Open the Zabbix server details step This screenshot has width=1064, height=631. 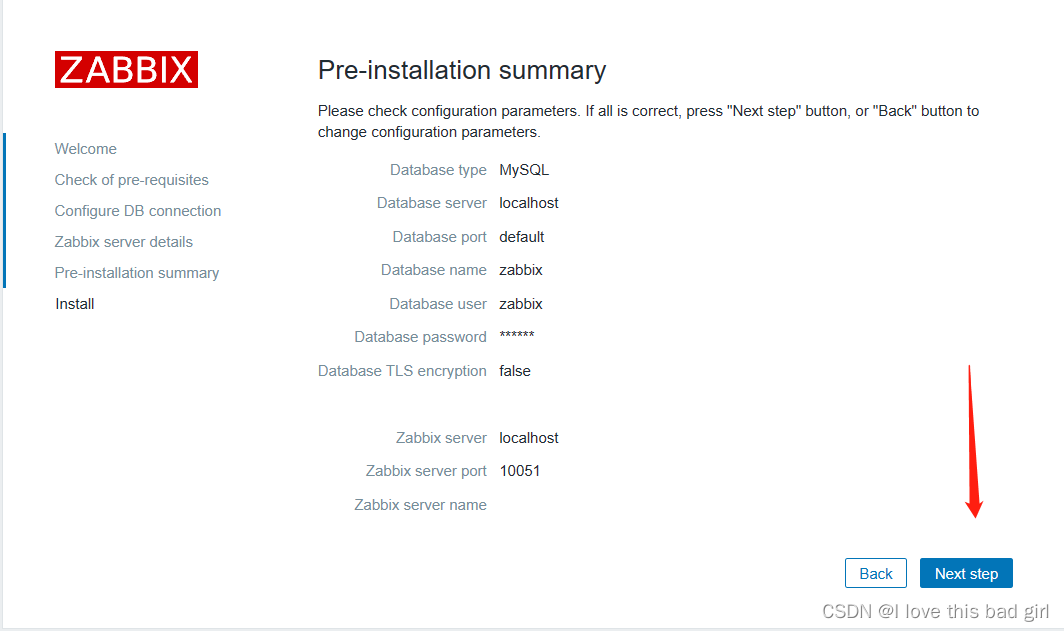[123, 241]
